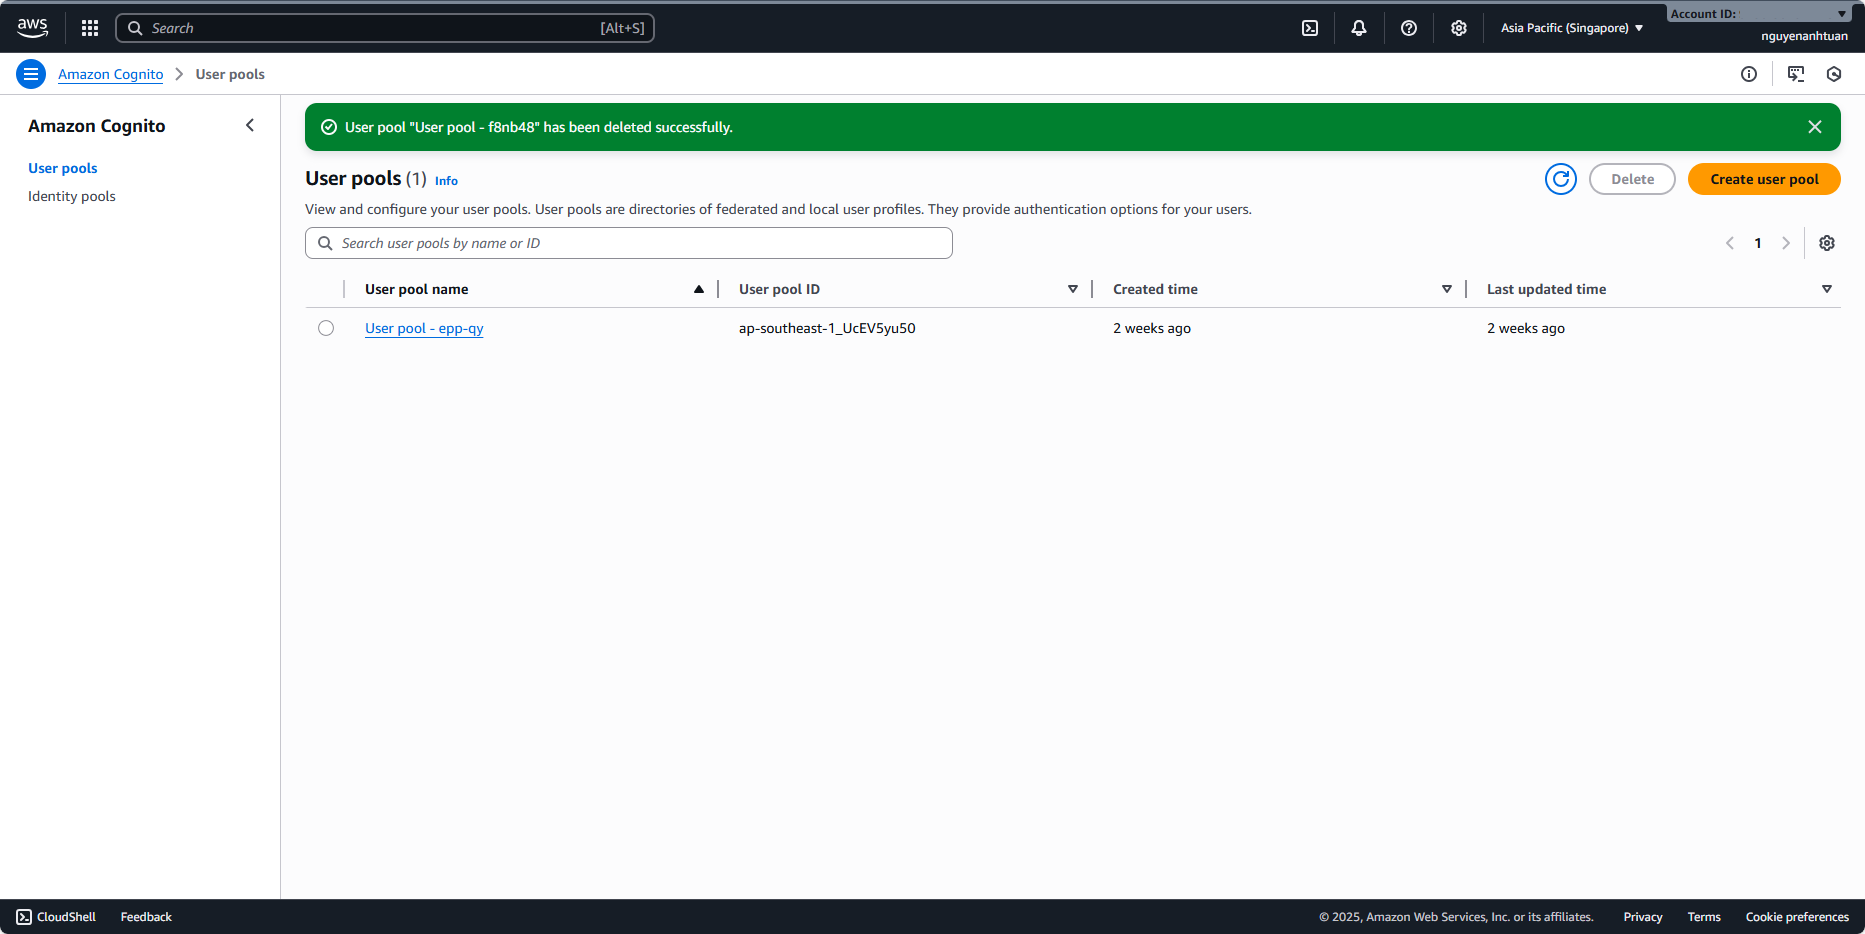Viewport: 1865px width, 934px height.
Task: Refresh the user pools list
Action: (x=1560, y=179)
